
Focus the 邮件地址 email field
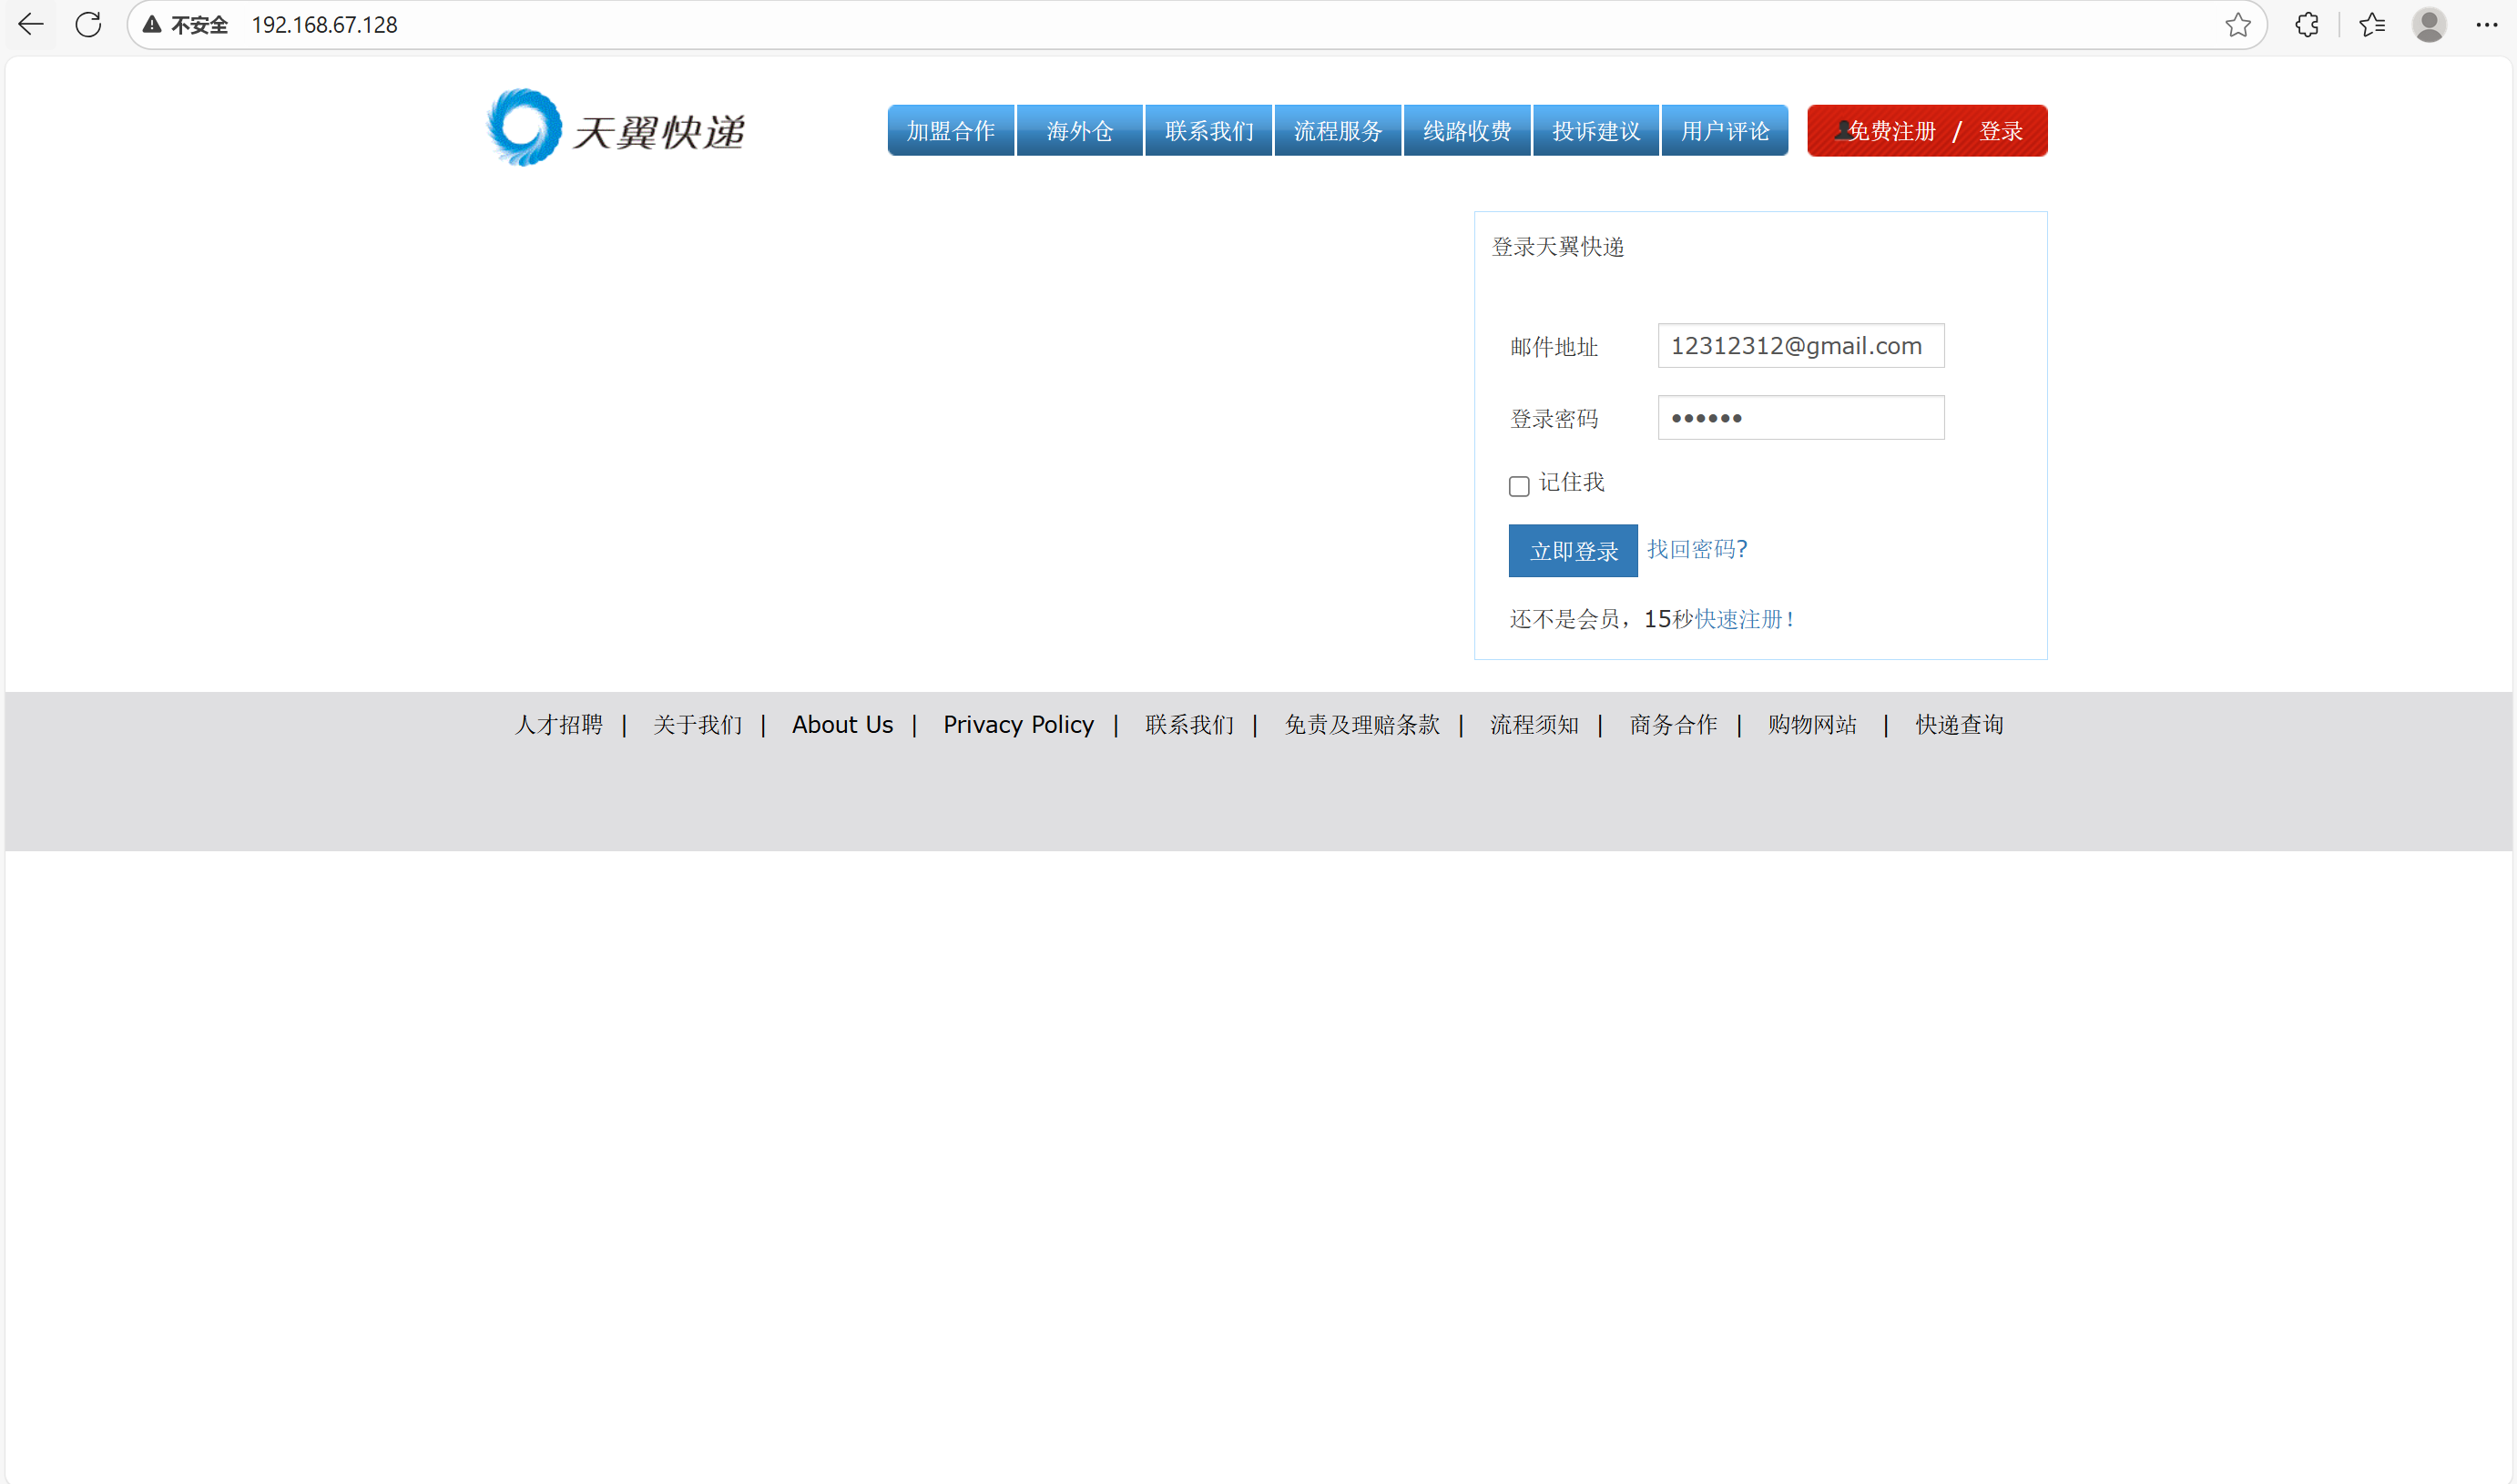pyautogui.click(x=1800, y=346)
